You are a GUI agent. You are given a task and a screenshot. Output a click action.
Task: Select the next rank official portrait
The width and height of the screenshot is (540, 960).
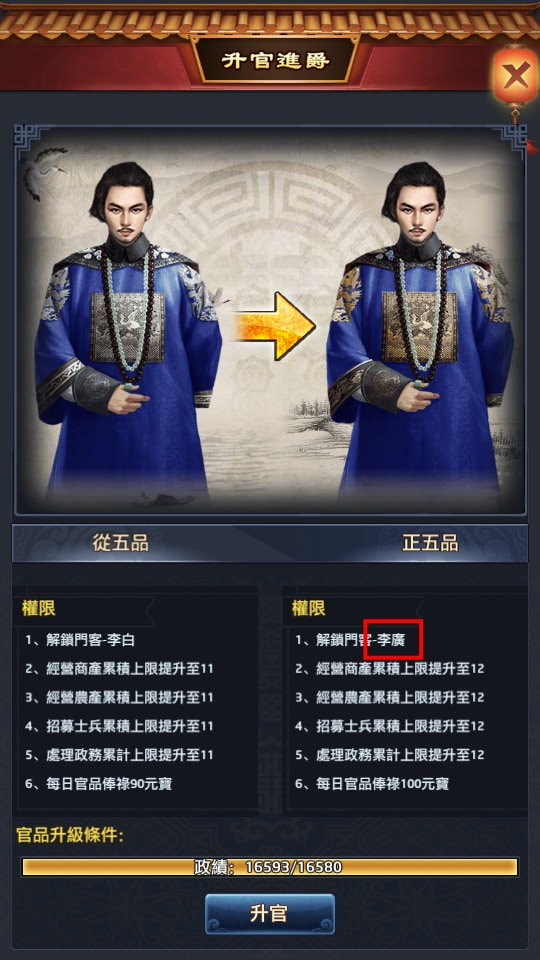(x=419, y=328)
